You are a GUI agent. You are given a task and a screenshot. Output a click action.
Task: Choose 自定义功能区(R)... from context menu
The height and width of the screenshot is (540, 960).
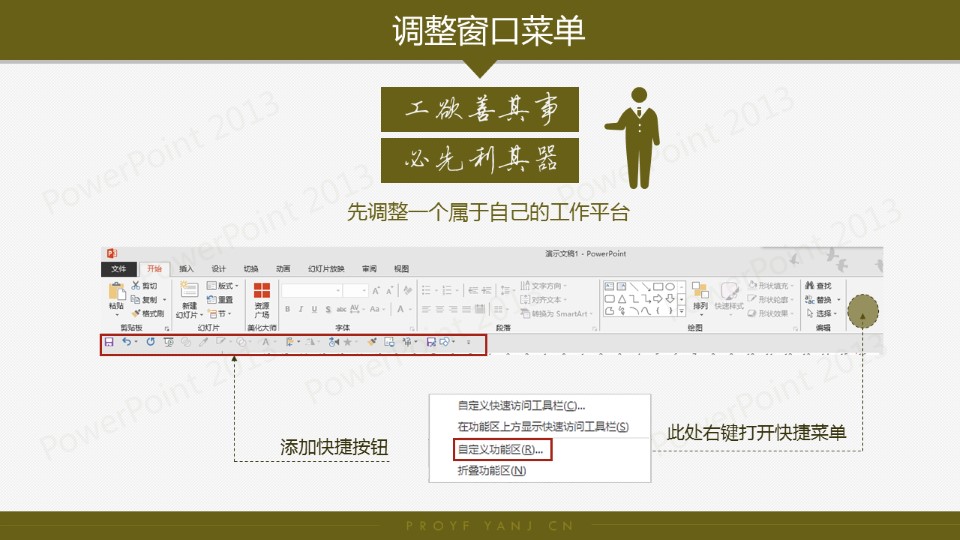500,449
